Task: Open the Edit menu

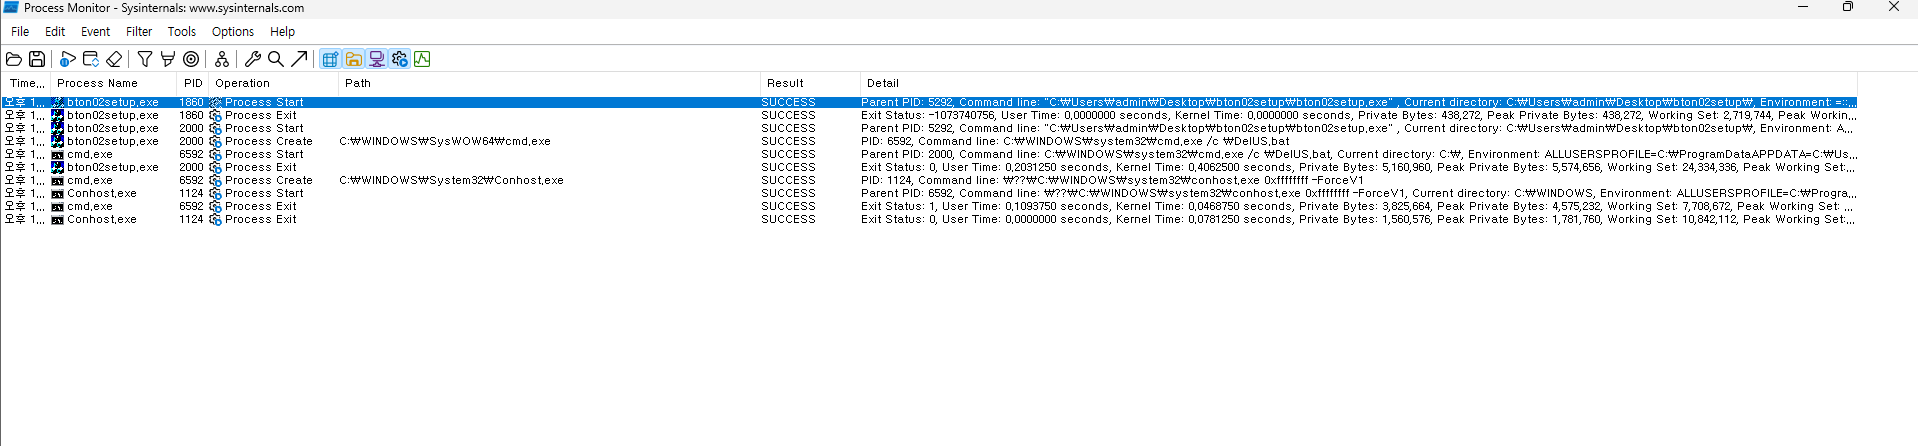Action: (55, 32)
